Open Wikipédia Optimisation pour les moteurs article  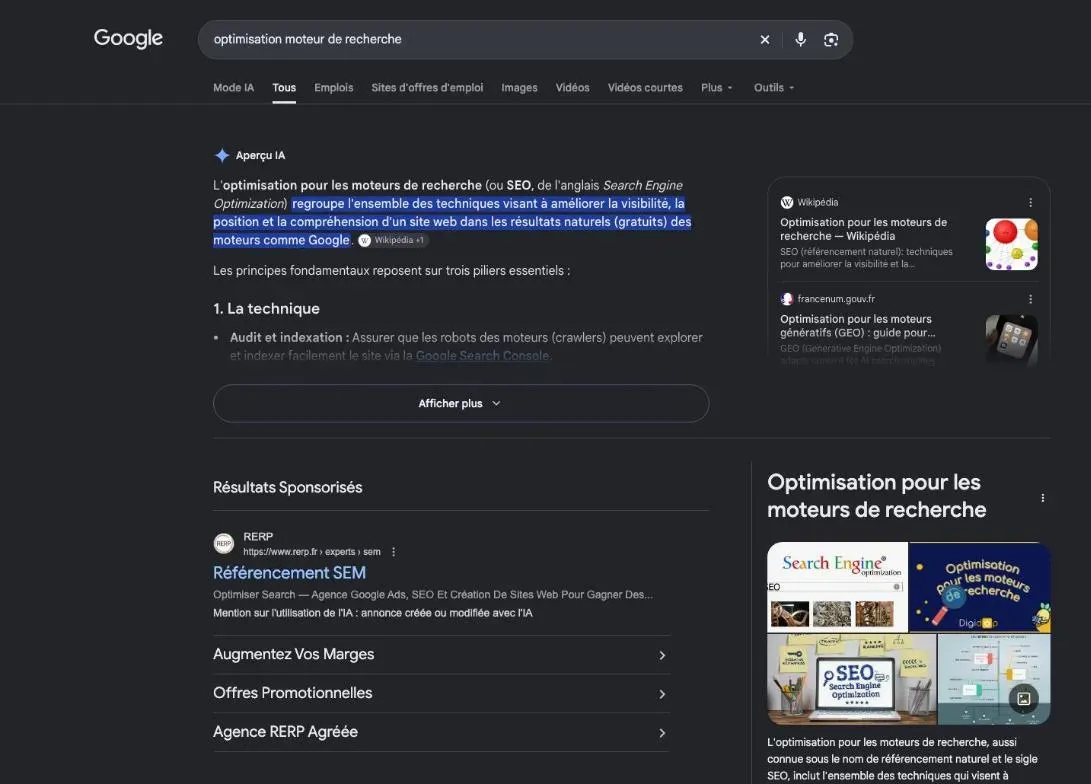pos(863,229)
